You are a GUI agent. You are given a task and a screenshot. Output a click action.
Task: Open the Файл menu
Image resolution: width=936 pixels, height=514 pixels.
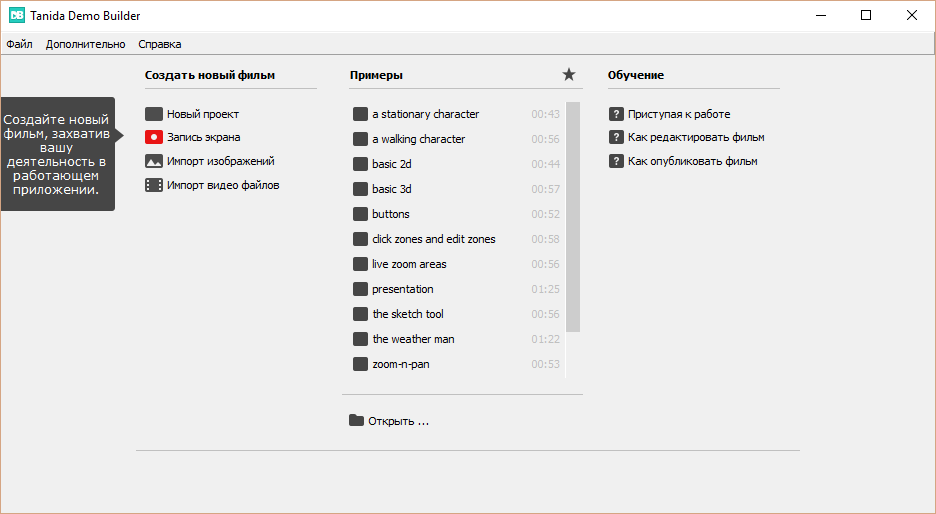tap(19, 44)
